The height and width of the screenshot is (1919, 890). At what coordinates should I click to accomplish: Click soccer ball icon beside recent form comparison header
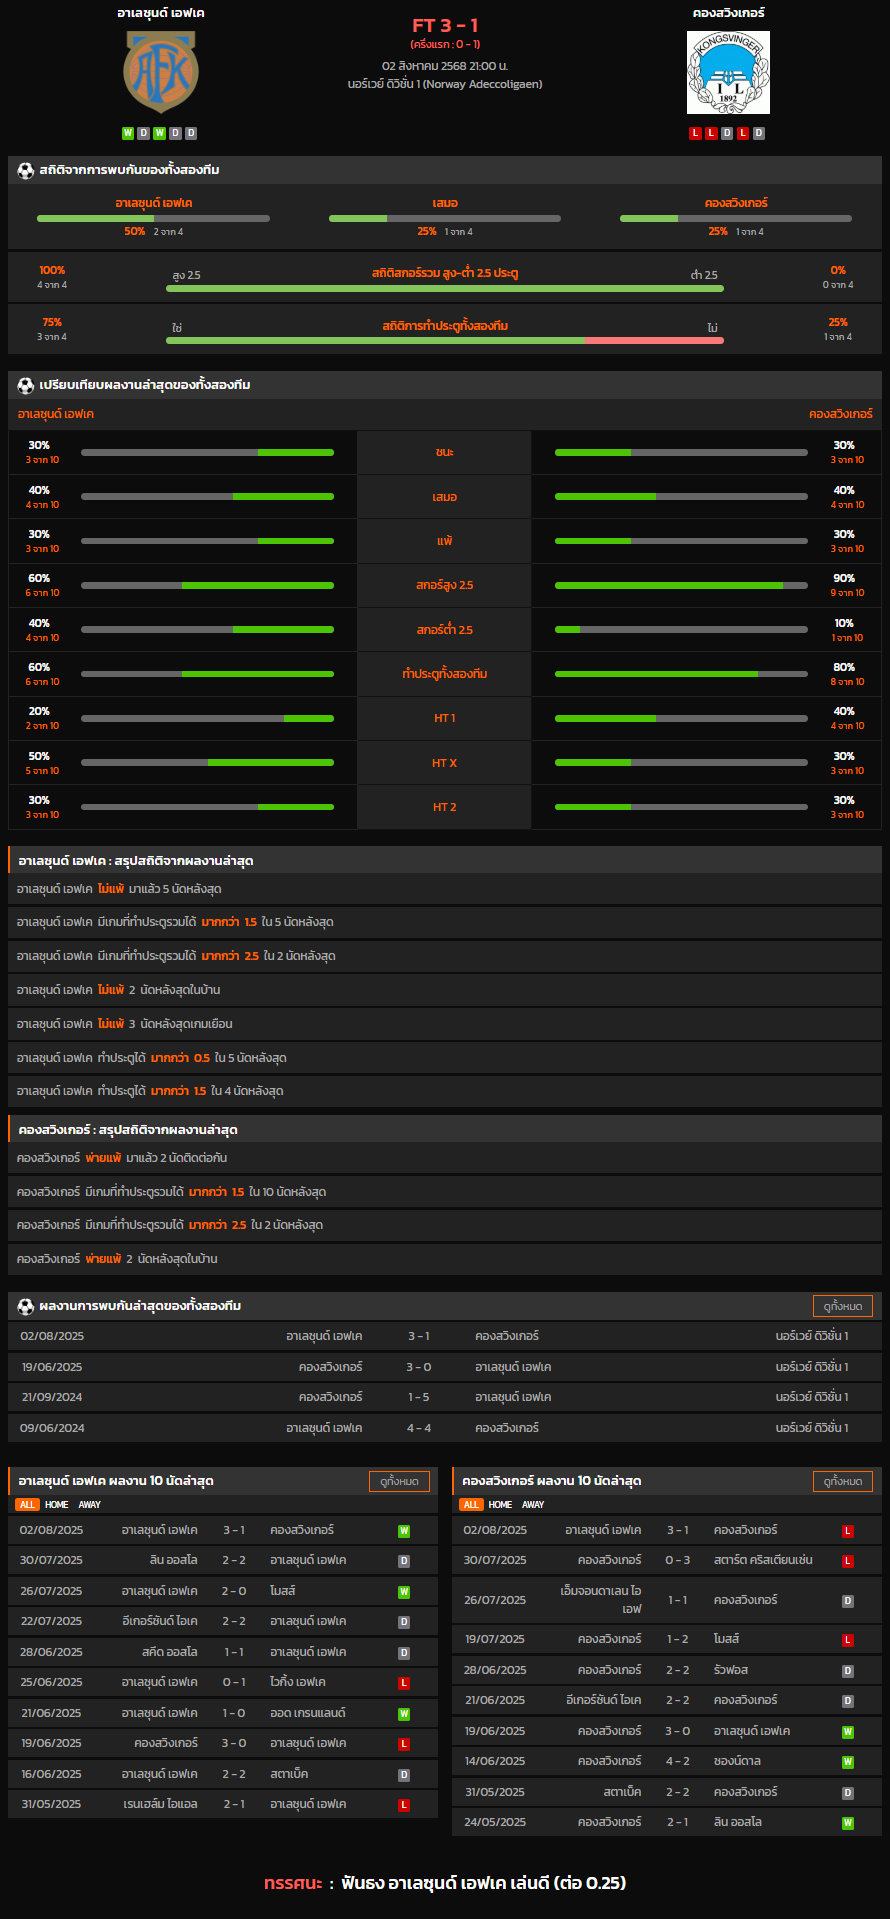pos(26,385)
